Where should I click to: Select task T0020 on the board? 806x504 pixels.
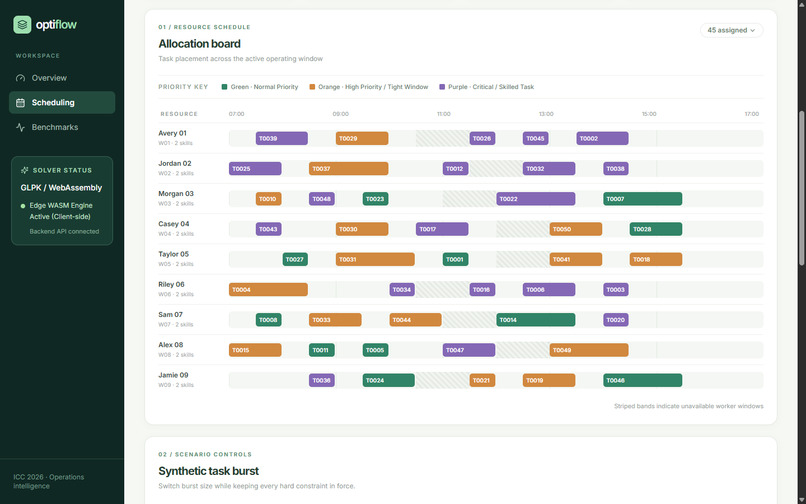point(616,320)
